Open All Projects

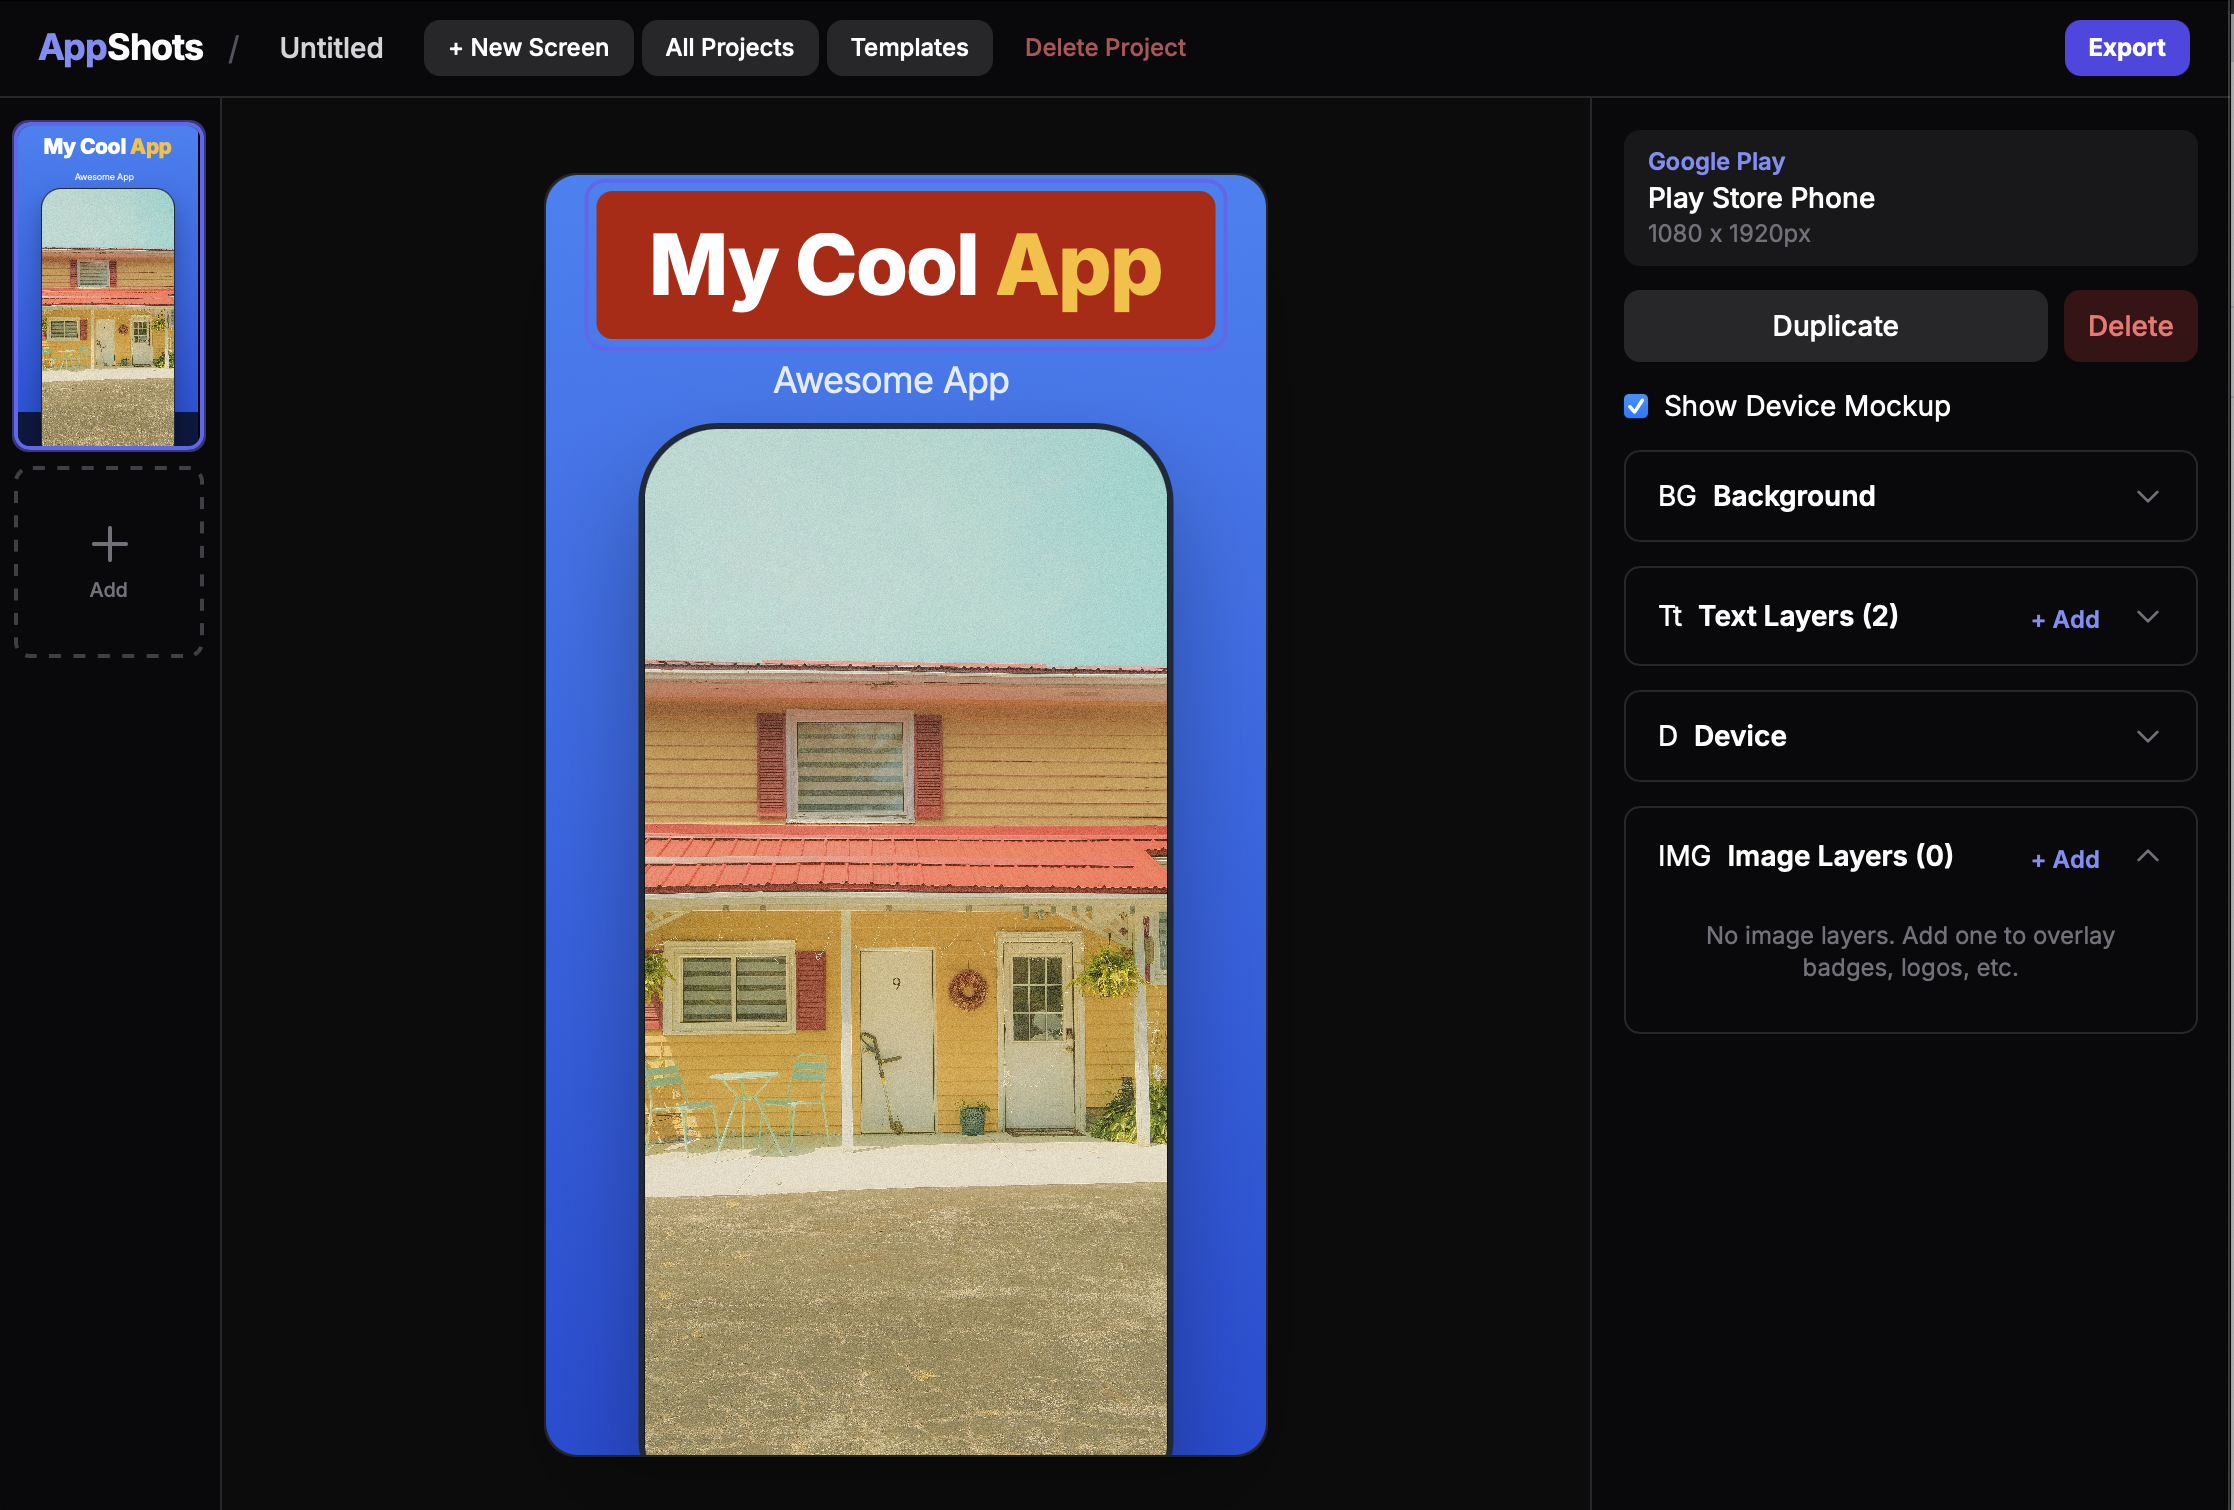click(729, 47)
